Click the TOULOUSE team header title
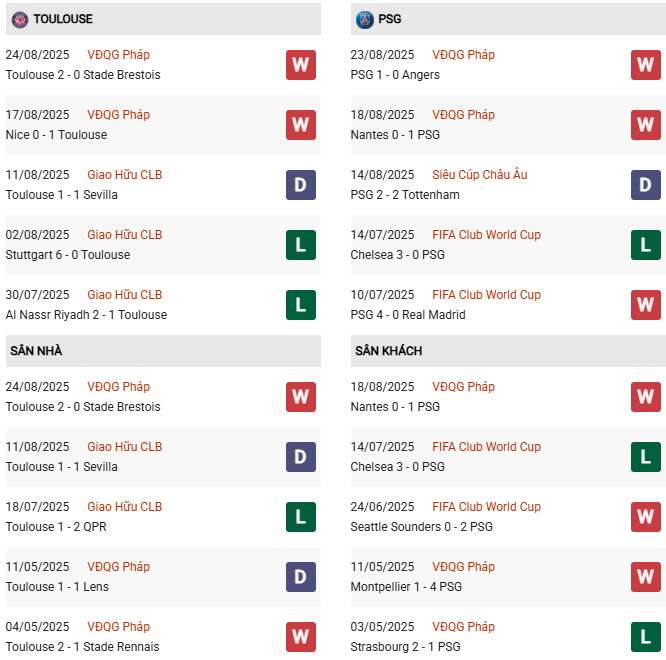Image resolution: width=666 pixels, height=660 pixels. coord(63,19)
